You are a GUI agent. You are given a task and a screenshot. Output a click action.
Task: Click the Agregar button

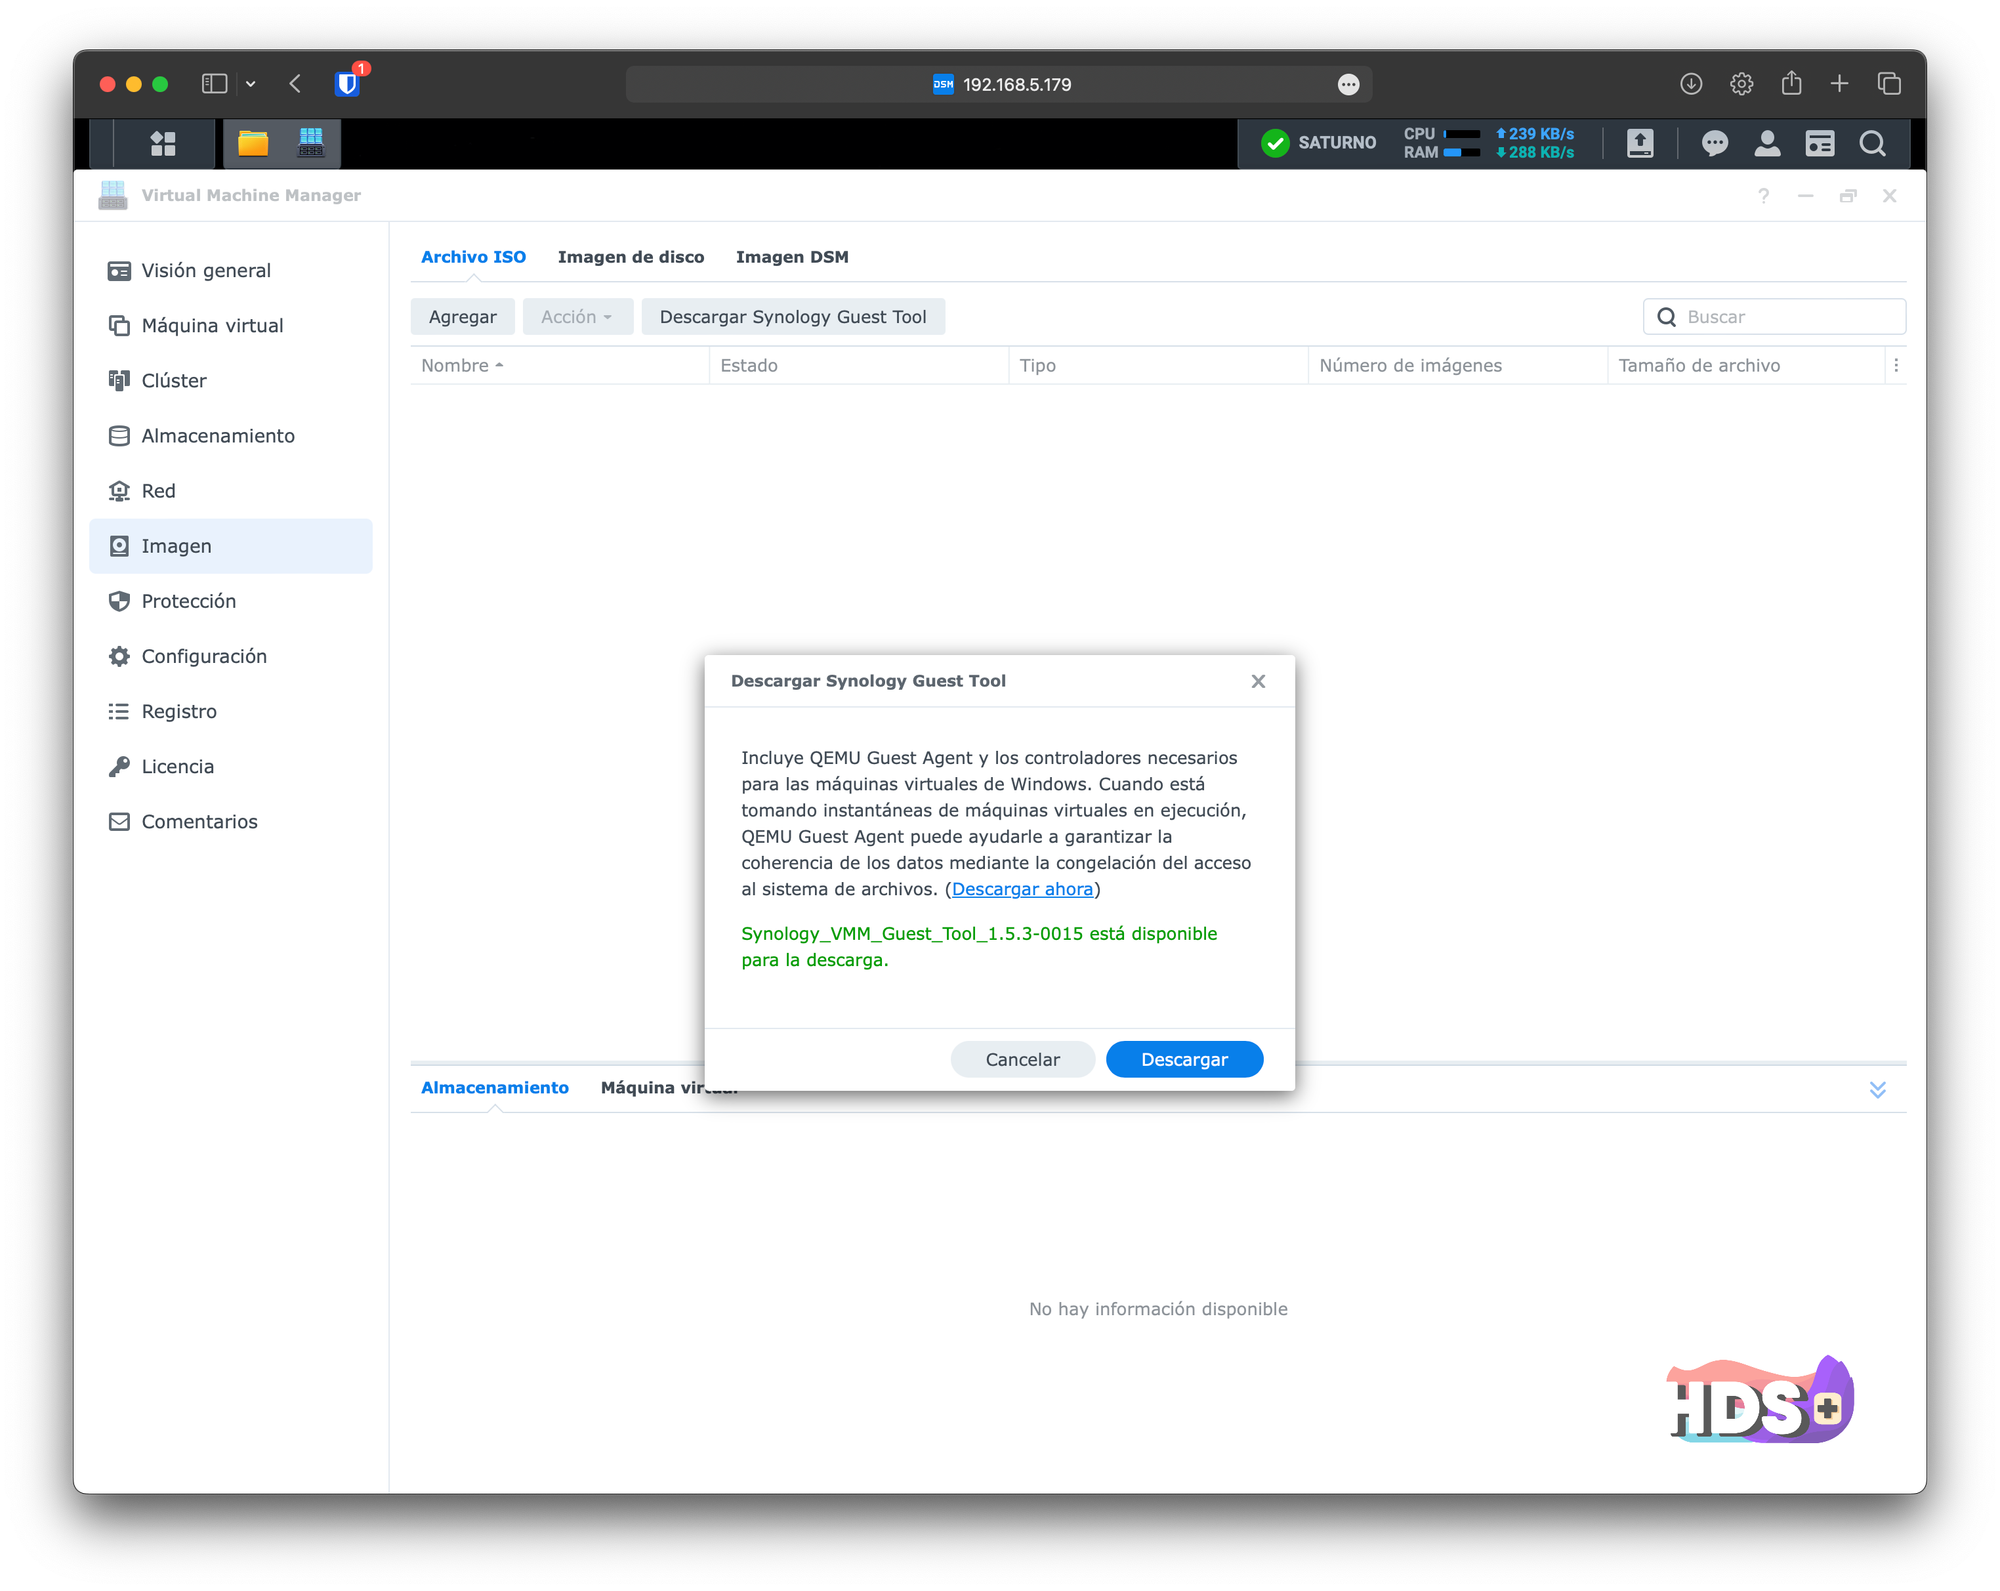[x=462, y=317]
